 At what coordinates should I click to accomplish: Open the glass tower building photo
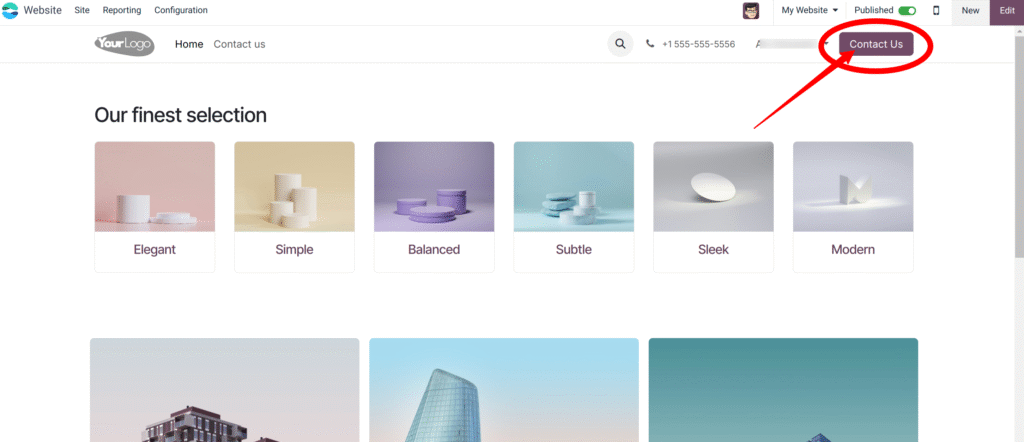click(x=504, y=390)
